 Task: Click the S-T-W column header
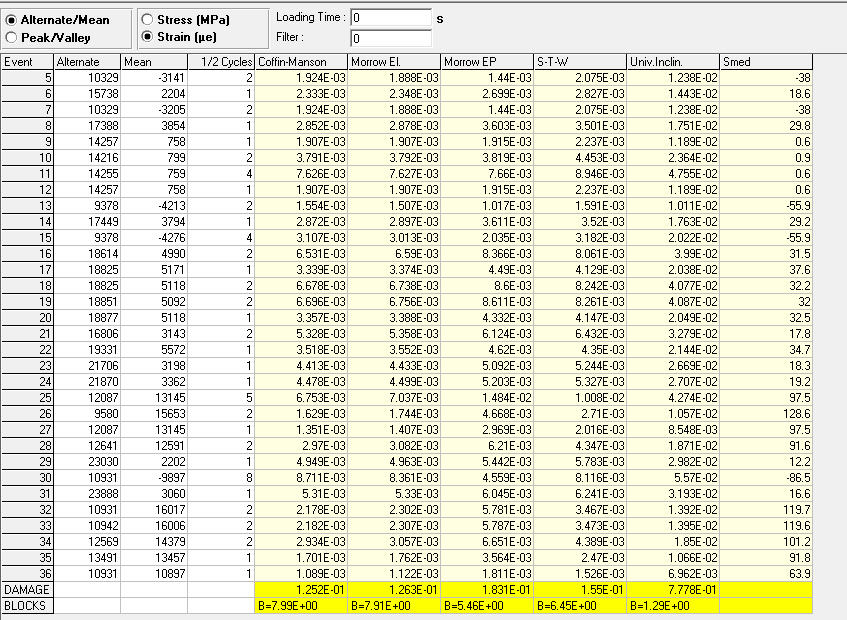pos(579,62)
